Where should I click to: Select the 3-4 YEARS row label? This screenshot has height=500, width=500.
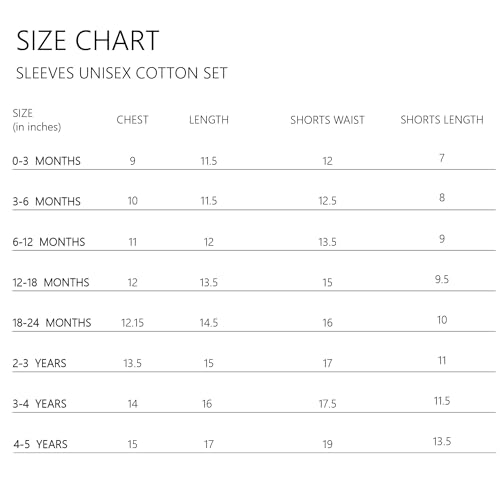pyautogui.click(x=39, y=404)
